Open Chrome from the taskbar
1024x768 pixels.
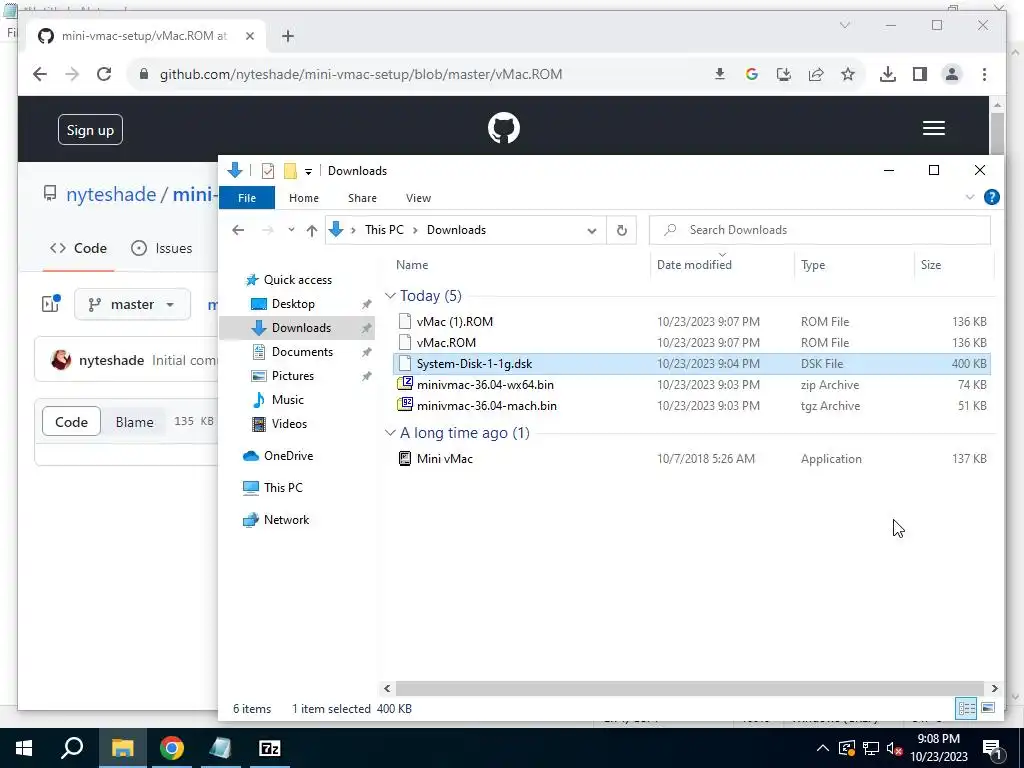(172, 748)
